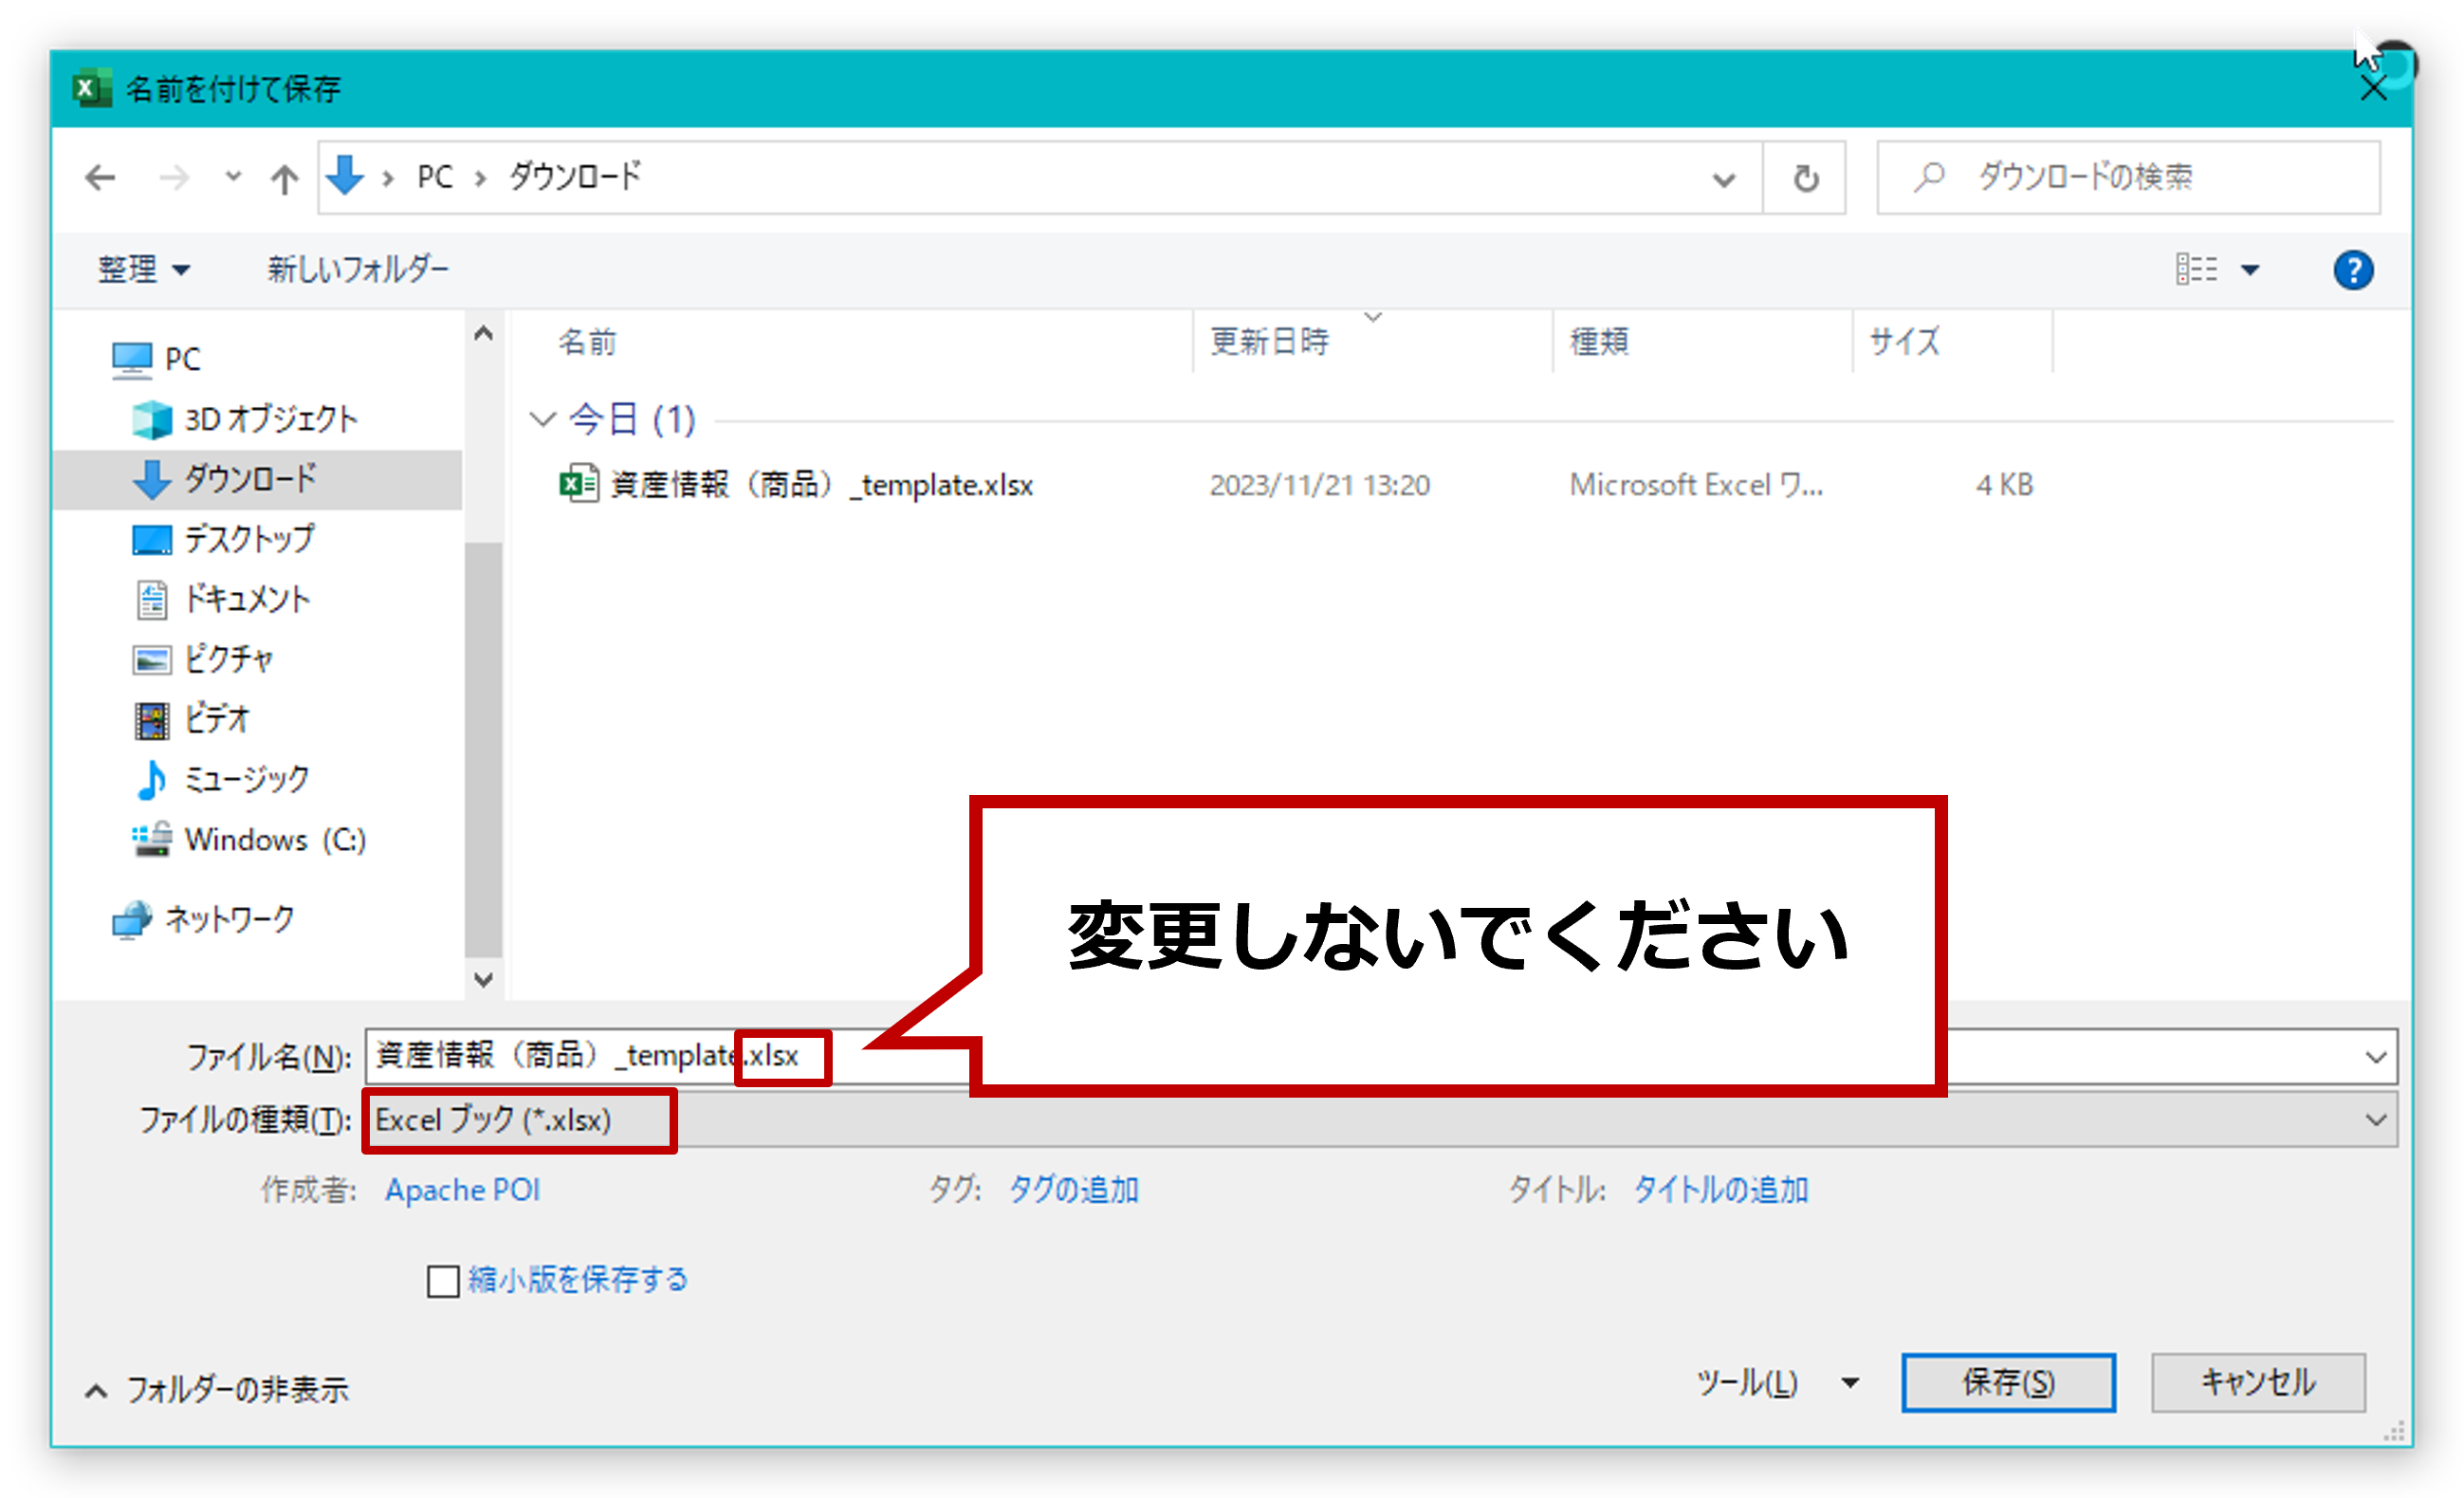2464x1498 pixels.
Task: Collapse the 今日 (1) file group
Action: (542, 419)
